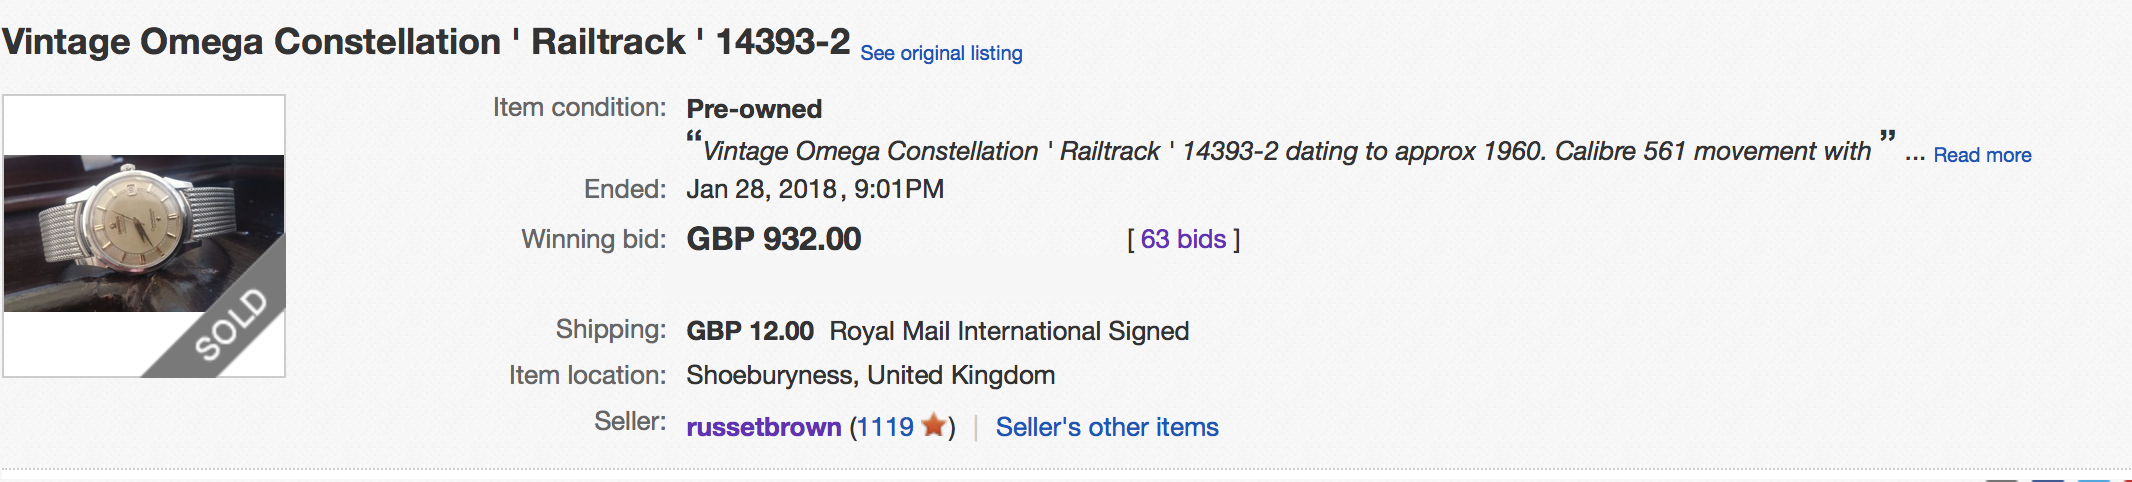Click the italic seller description quote
The width and height of the screenshot is (2132, 482).
click(1286, 151)
